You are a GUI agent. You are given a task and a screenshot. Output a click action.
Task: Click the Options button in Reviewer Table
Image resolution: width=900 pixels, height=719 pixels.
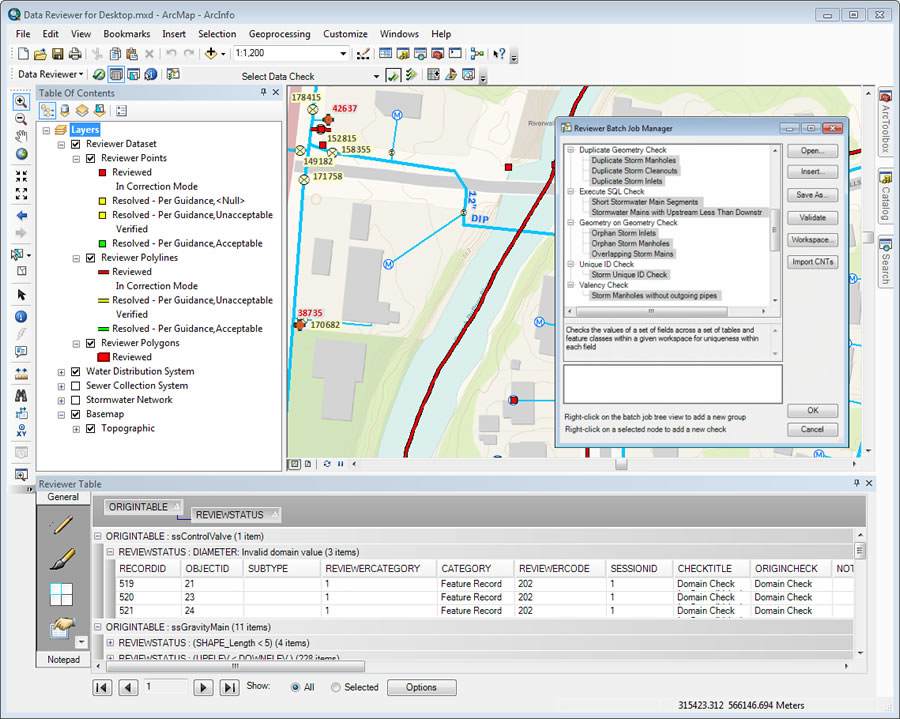click(x=421, y=687)
